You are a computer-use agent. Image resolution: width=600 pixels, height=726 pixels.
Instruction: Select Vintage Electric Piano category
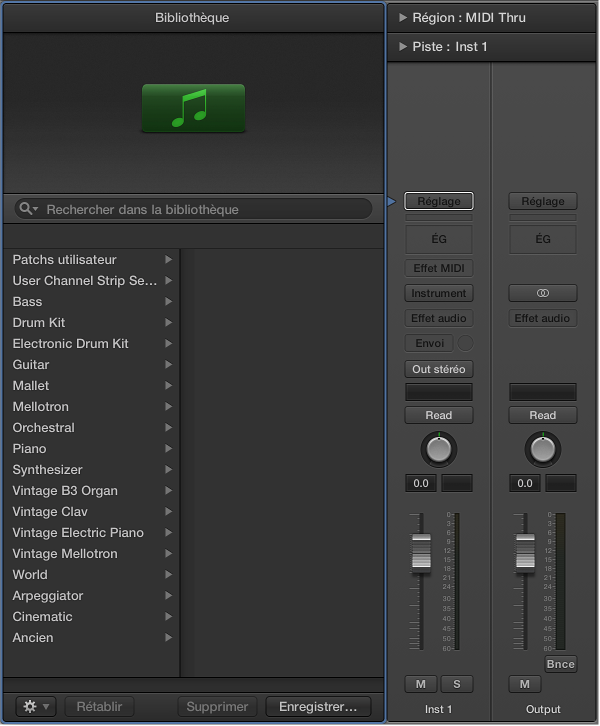92,532
